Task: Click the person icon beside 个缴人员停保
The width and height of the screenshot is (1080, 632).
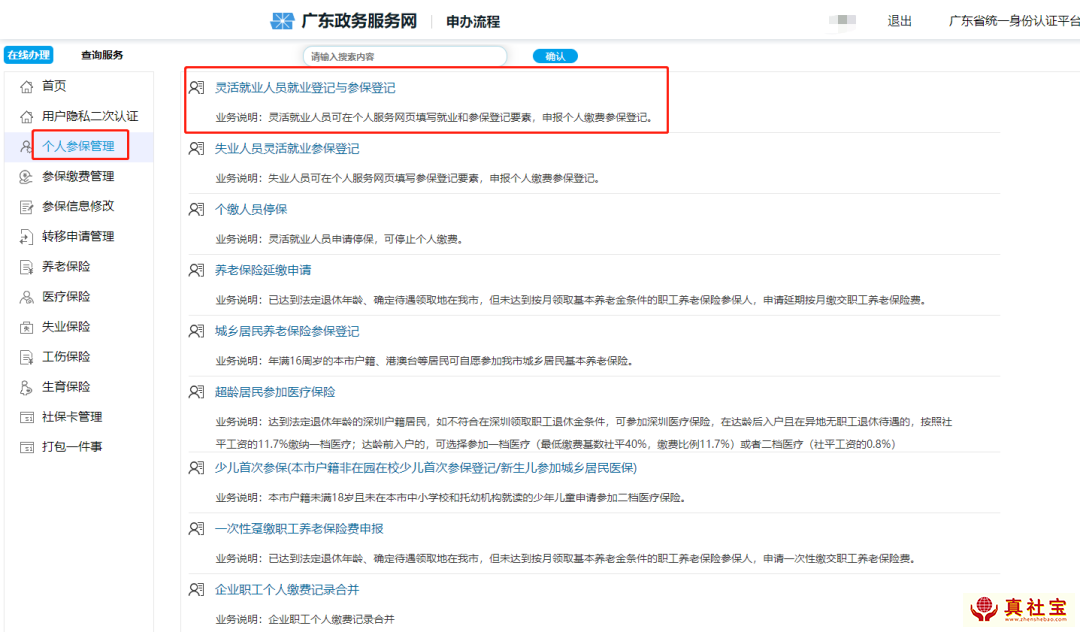Action: [197, 210]
